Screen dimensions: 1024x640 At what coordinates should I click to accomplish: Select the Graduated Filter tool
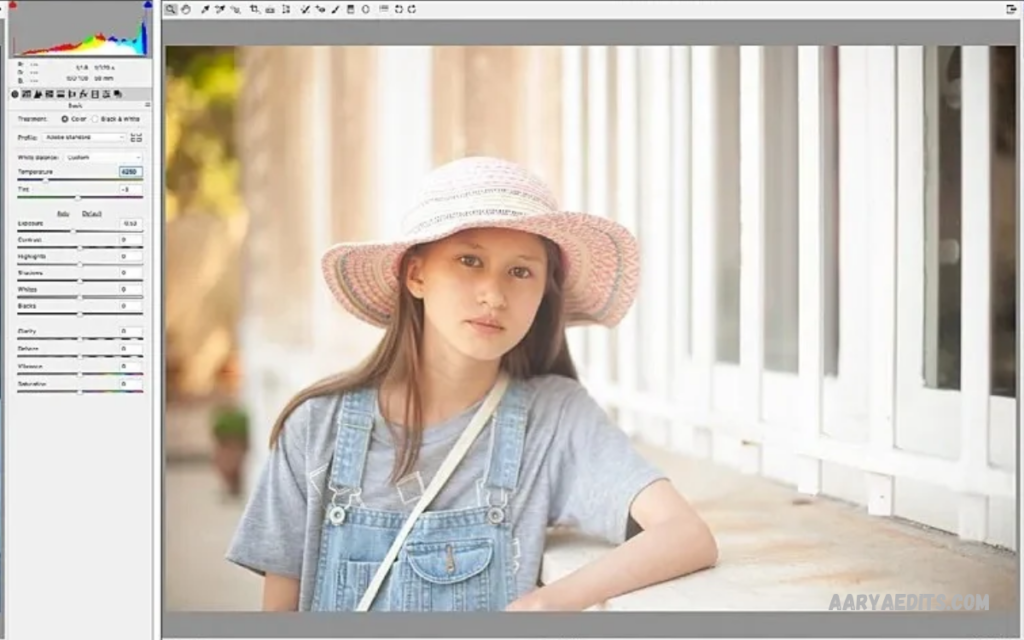350,9
